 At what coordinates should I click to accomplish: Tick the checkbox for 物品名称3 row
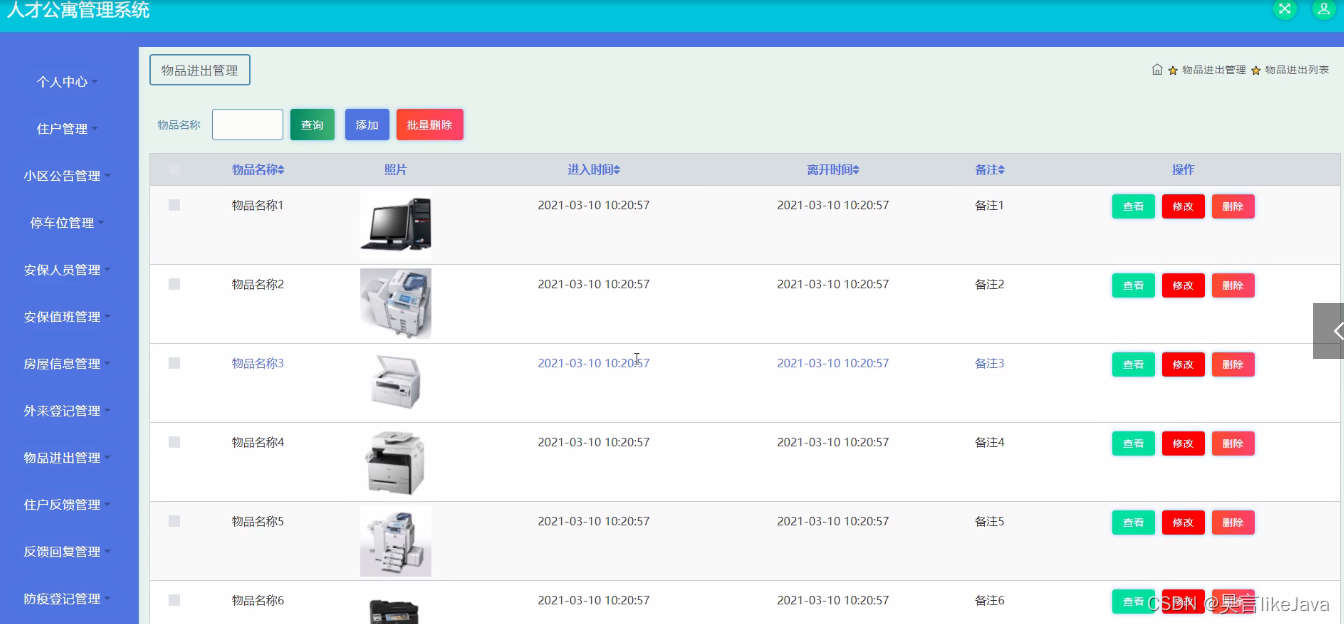click(174, 363)
